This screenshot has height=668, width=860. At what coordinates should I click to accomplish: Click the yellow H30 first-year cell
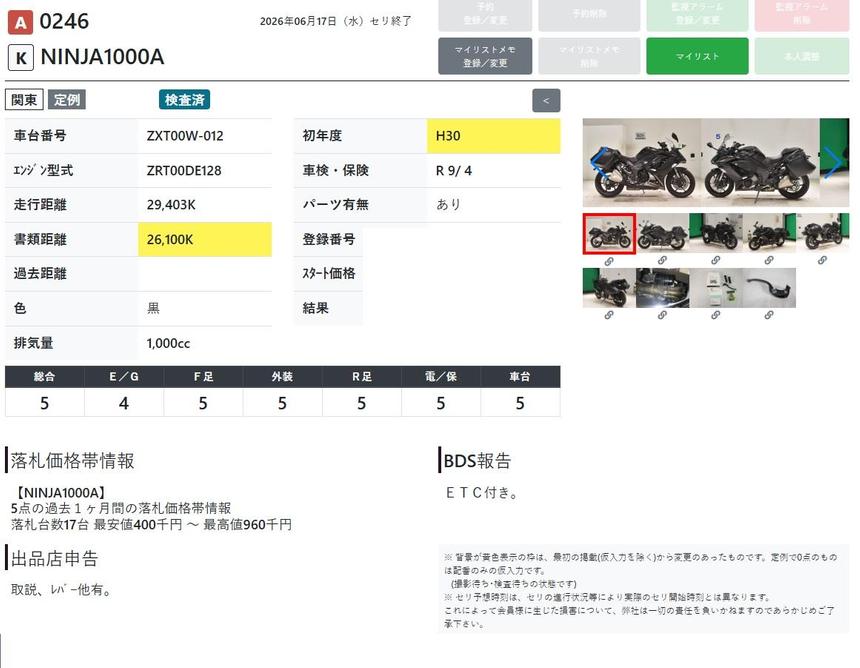coord(494,135)
